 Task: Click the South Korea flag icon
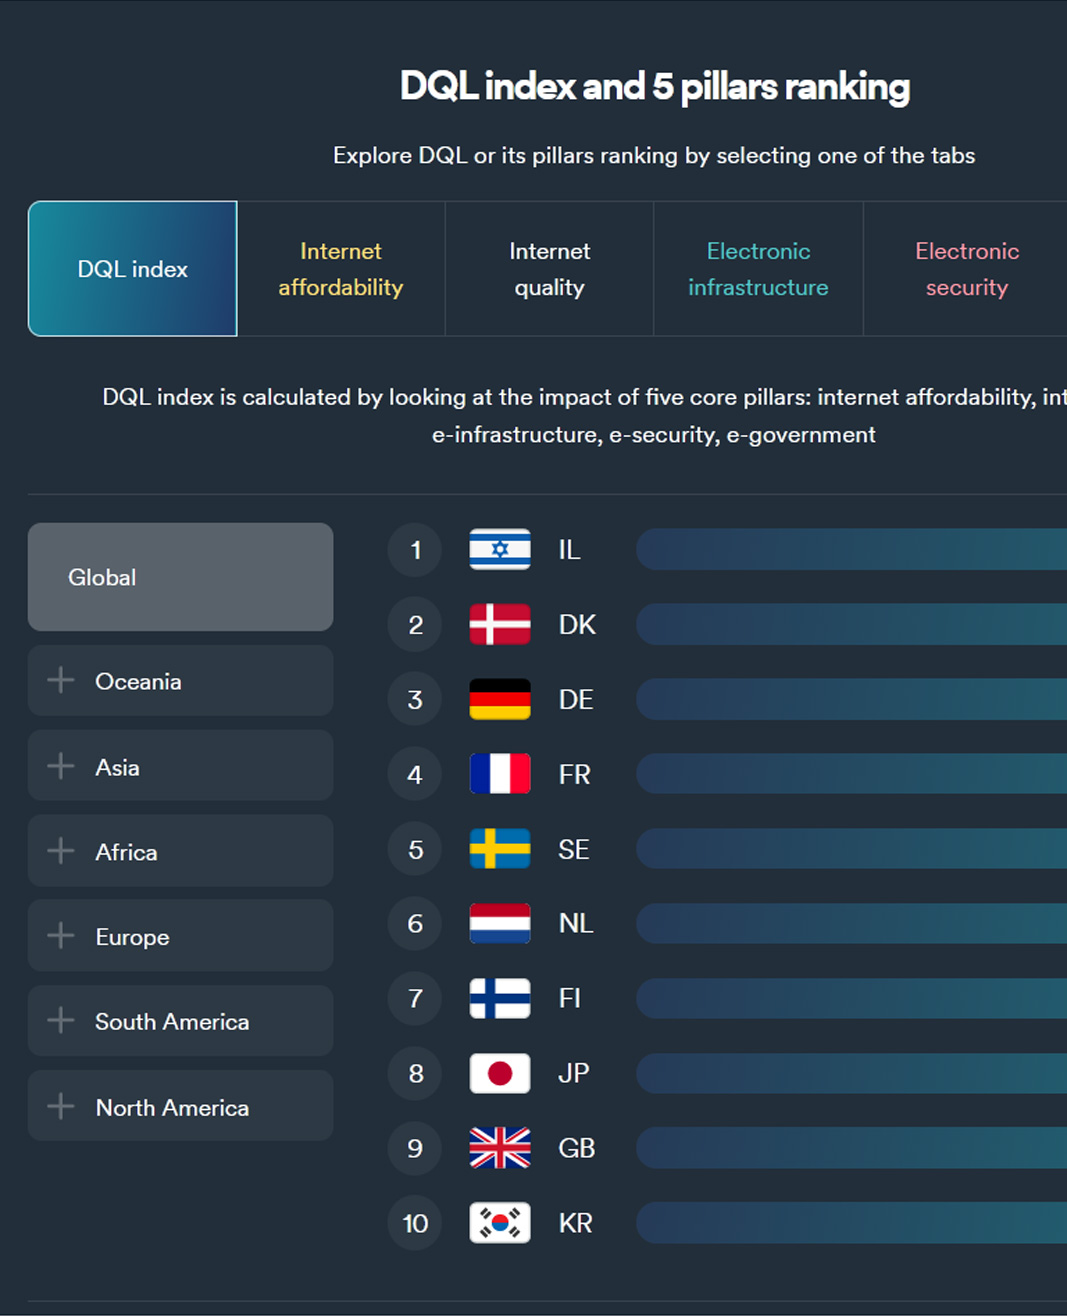(x=500, y=1223)
